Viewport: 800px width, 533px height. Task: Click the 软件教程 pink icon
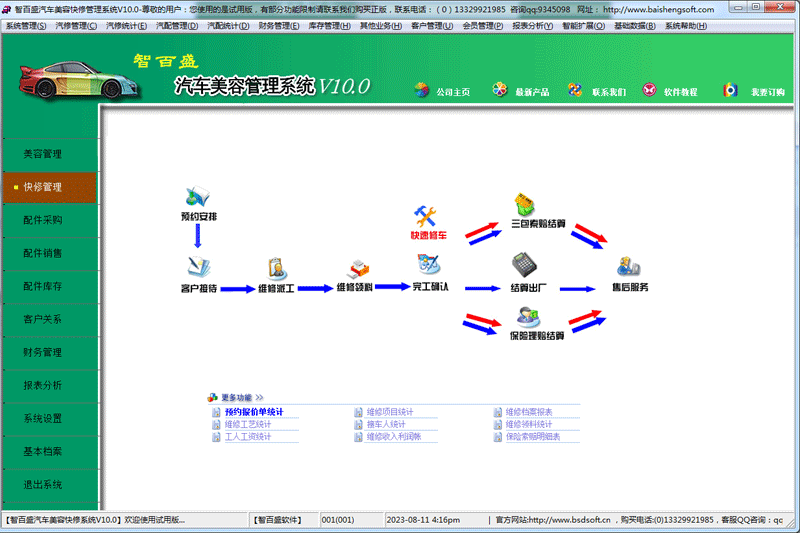pos(649,90)
